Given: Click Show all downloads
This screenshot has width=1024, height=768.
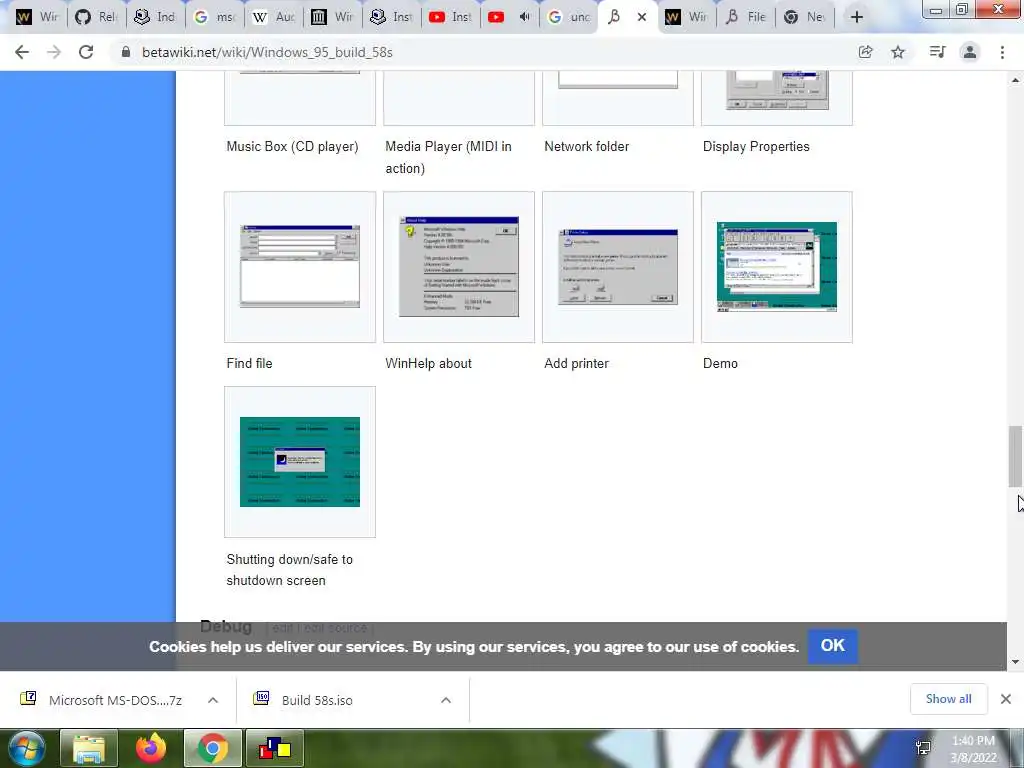Looking at the screenshot, I should coord(948,699).
